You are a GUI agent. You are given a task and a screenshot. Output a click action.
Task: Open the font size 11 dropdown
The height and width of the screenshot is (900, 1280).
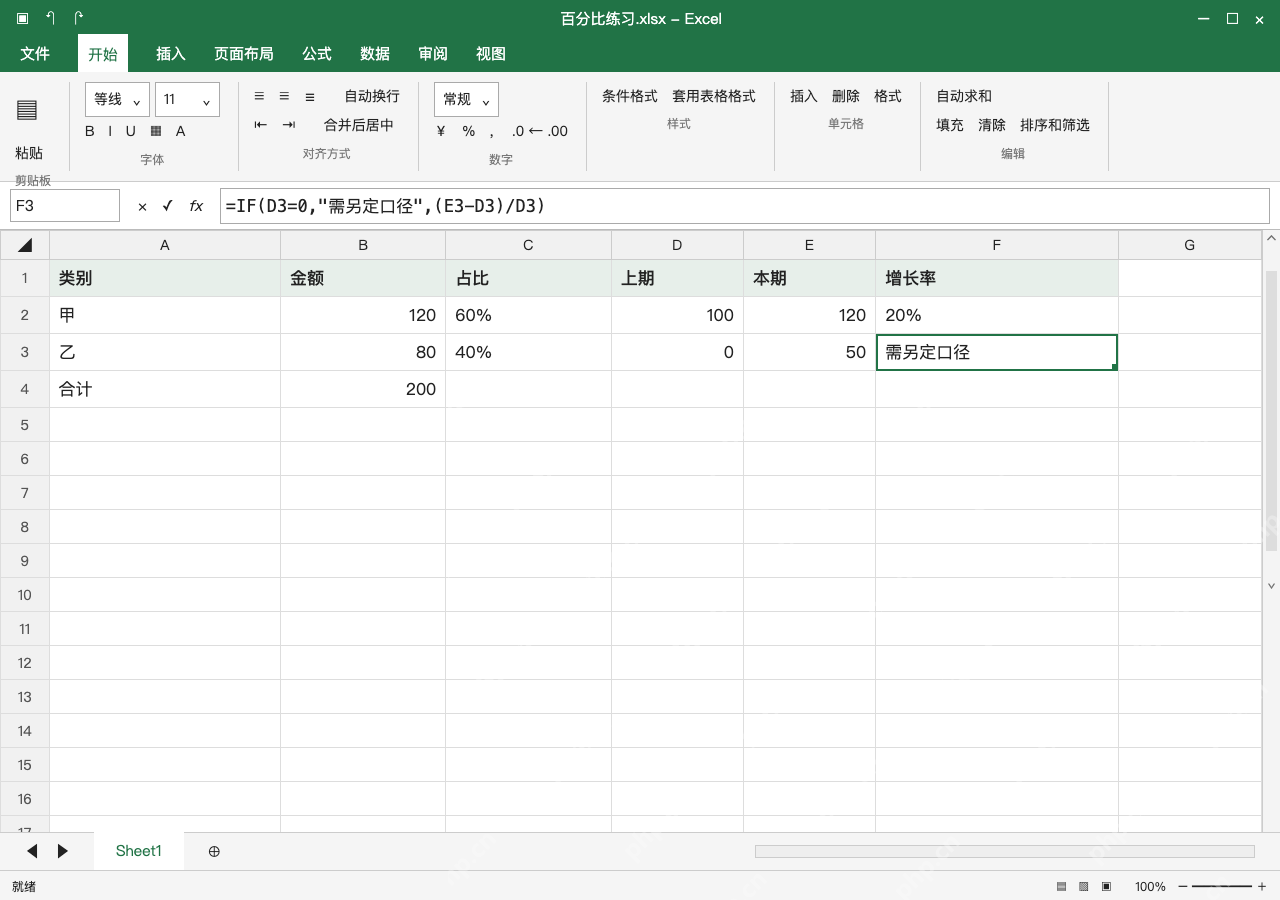(x=187, y=99)
